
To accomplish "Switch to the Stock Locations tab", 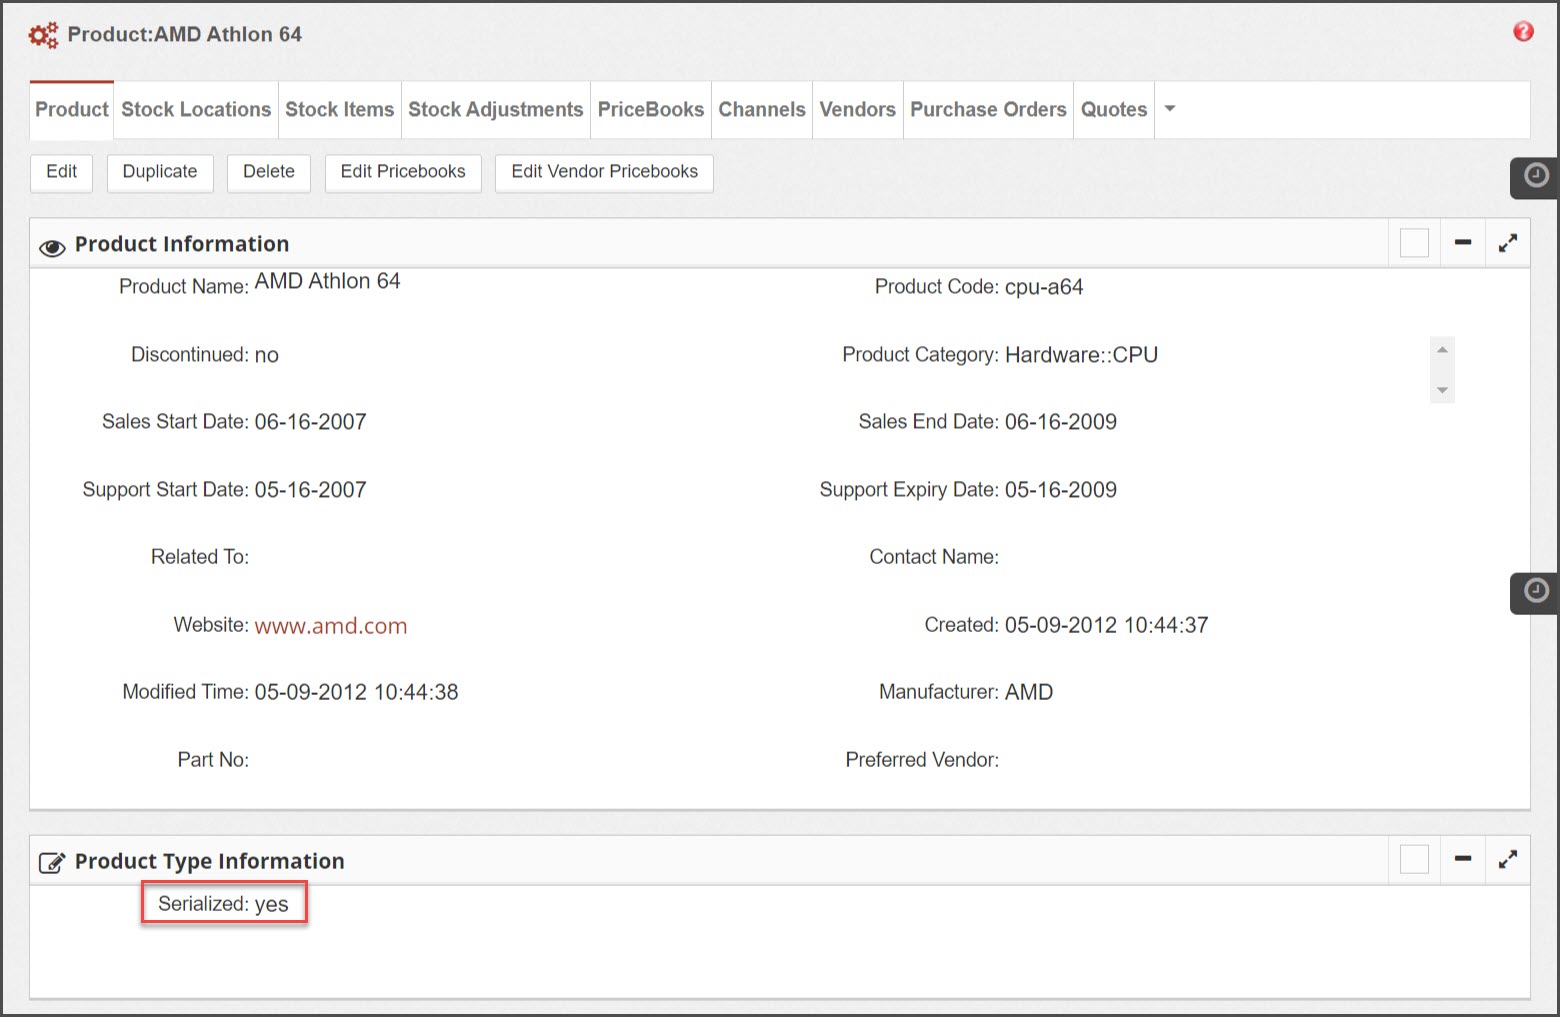I will pos(196,109).
